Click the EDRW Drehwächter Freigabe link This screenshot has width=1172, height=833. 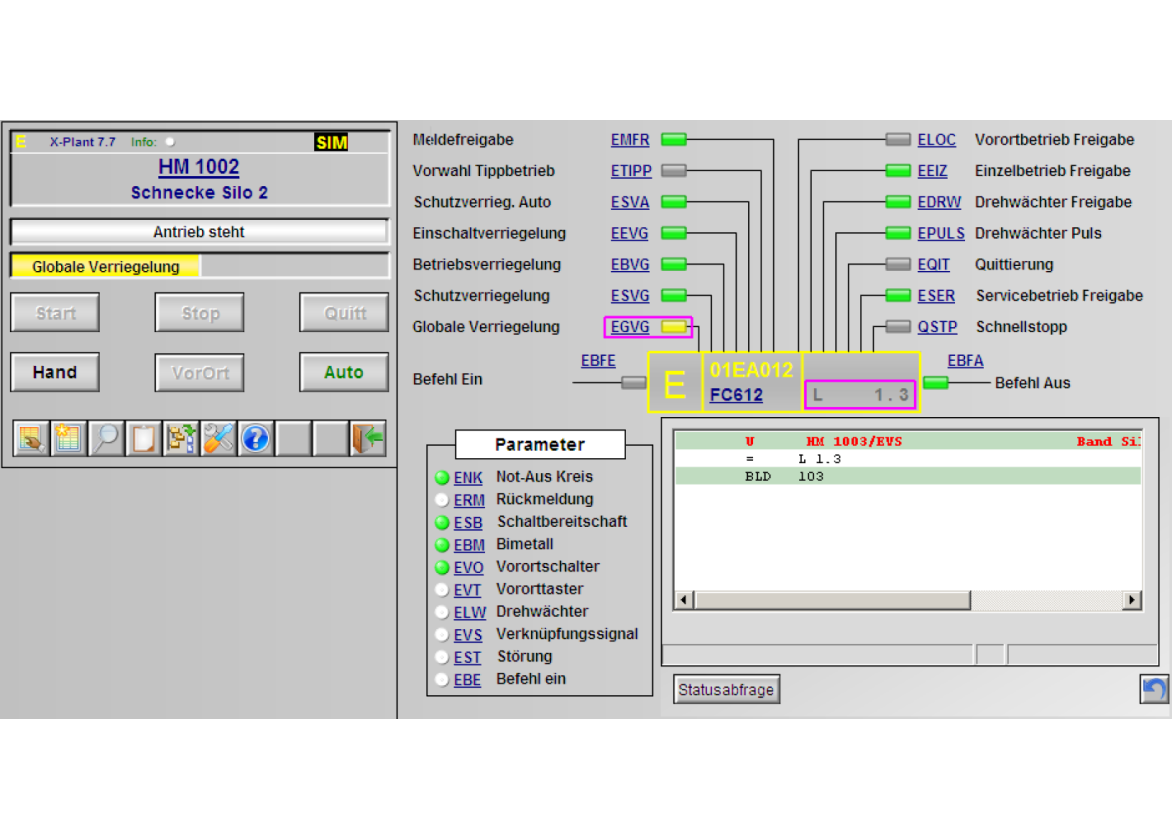[939, 202]
